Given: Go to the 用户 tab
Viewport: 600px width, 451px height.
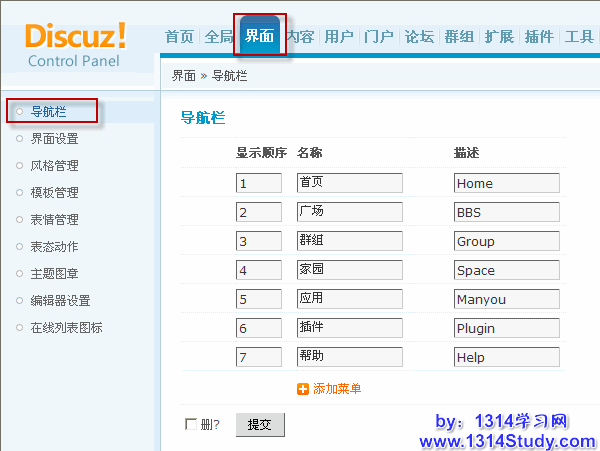Looking at the screenshot, I should click(339, 37).
